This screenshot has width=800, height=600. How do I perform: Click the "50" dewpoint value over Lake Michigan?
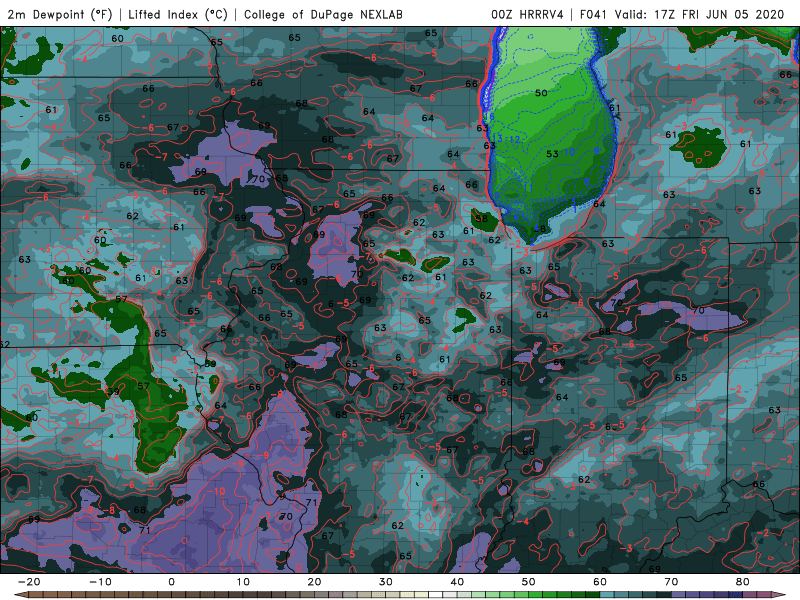(x=541, y=93)
